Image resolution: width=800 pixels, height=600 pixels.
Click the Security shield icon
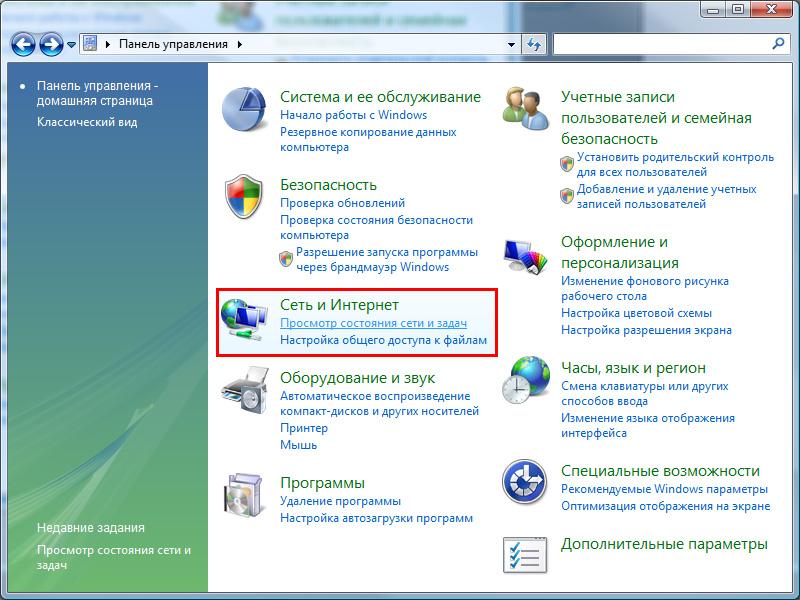(x=244, y=196)
